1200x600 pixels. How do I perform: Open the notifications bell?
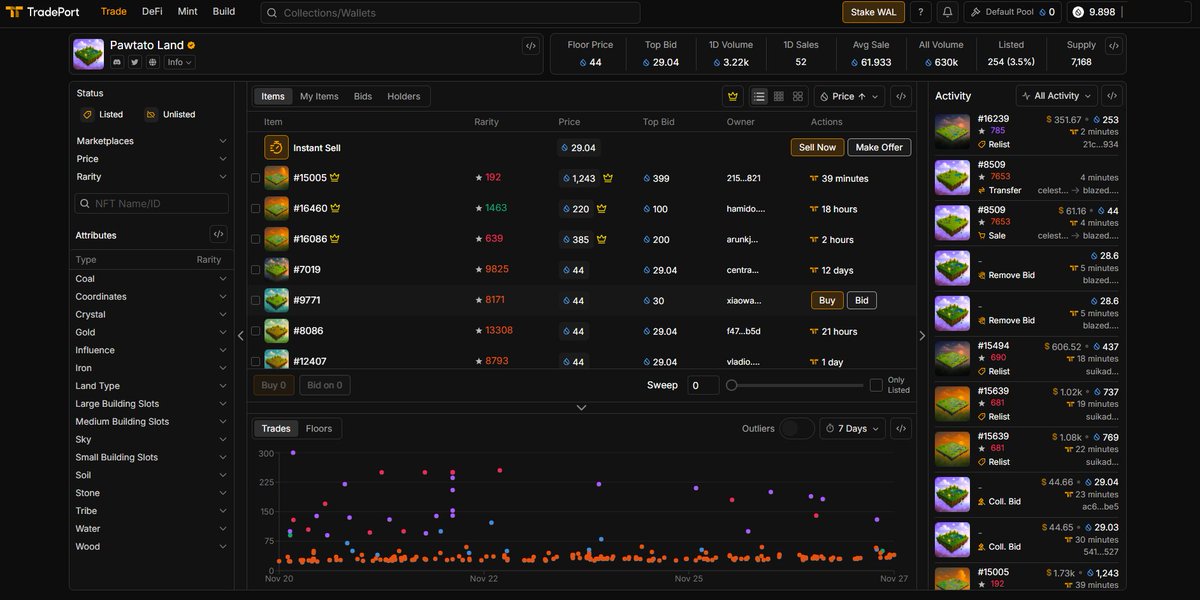tap(947, 12)
